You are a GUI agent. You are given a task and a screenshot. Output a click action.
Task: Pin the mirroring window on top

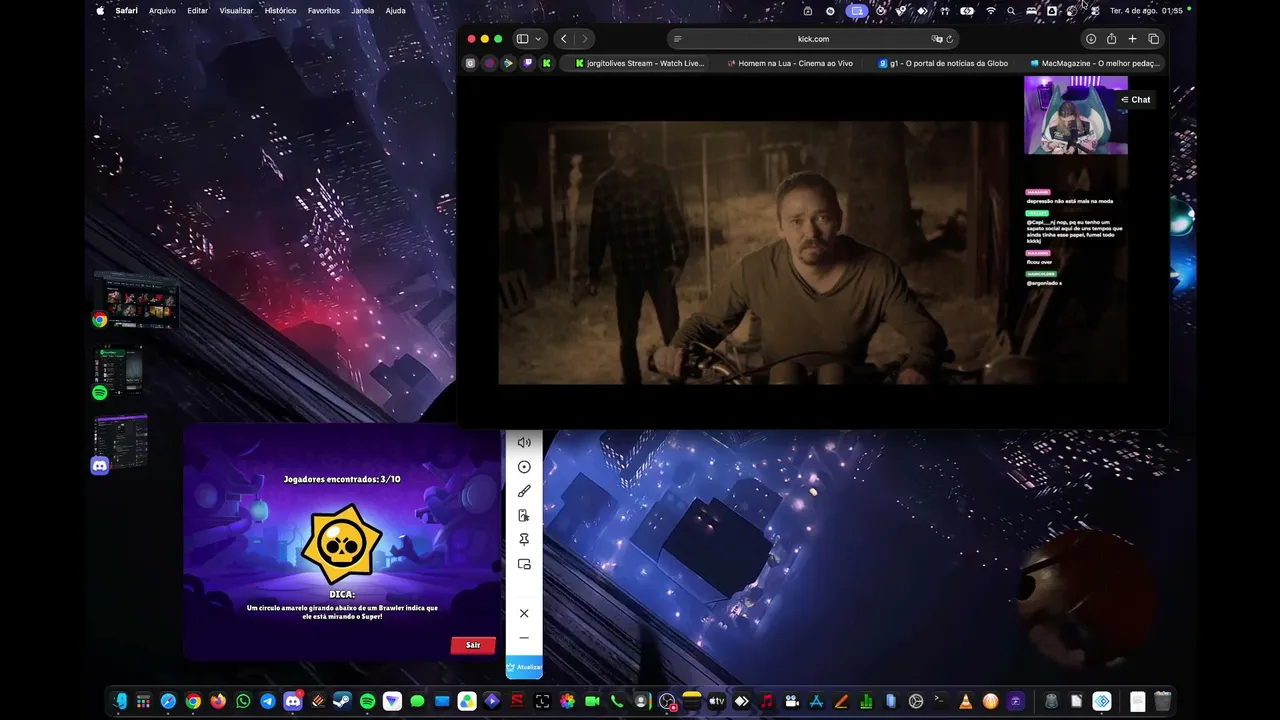tap(524, 540)
